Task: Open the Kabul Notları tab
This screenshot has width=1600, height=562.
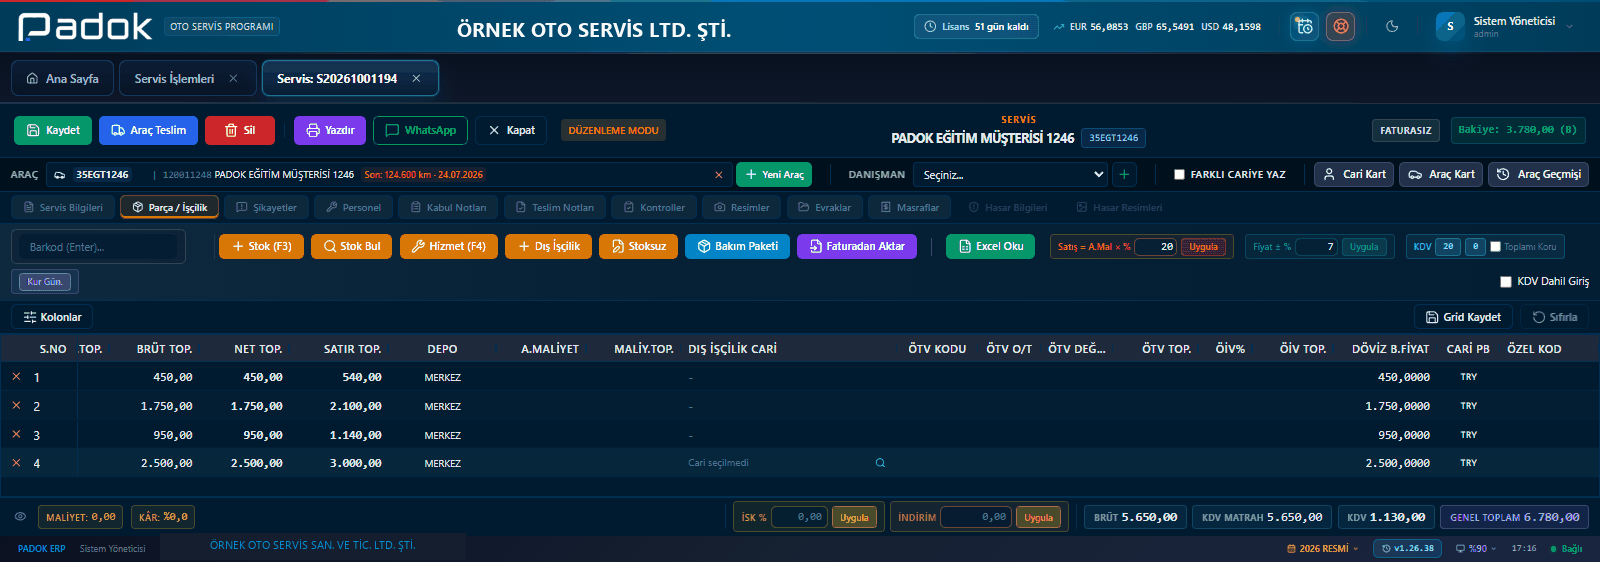Action: coord(448,207)
